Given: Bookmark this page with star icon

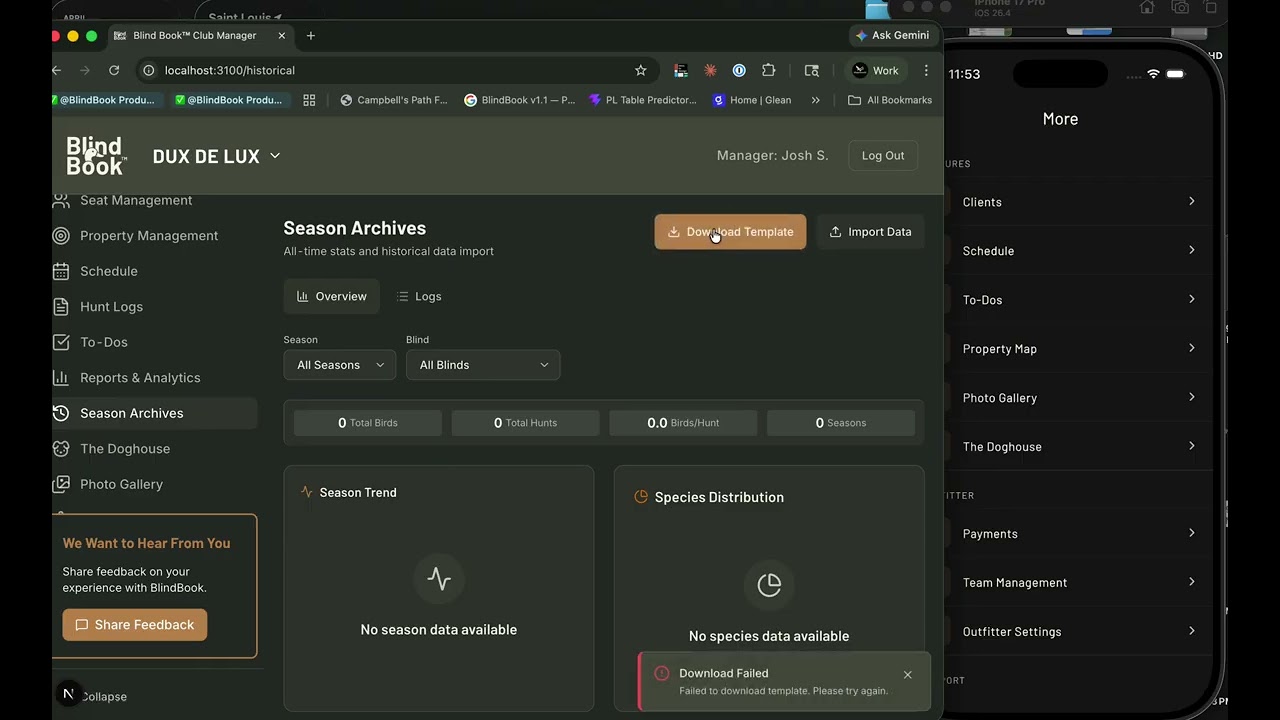Looking at the screenshot, I should (x=641, y=70).
